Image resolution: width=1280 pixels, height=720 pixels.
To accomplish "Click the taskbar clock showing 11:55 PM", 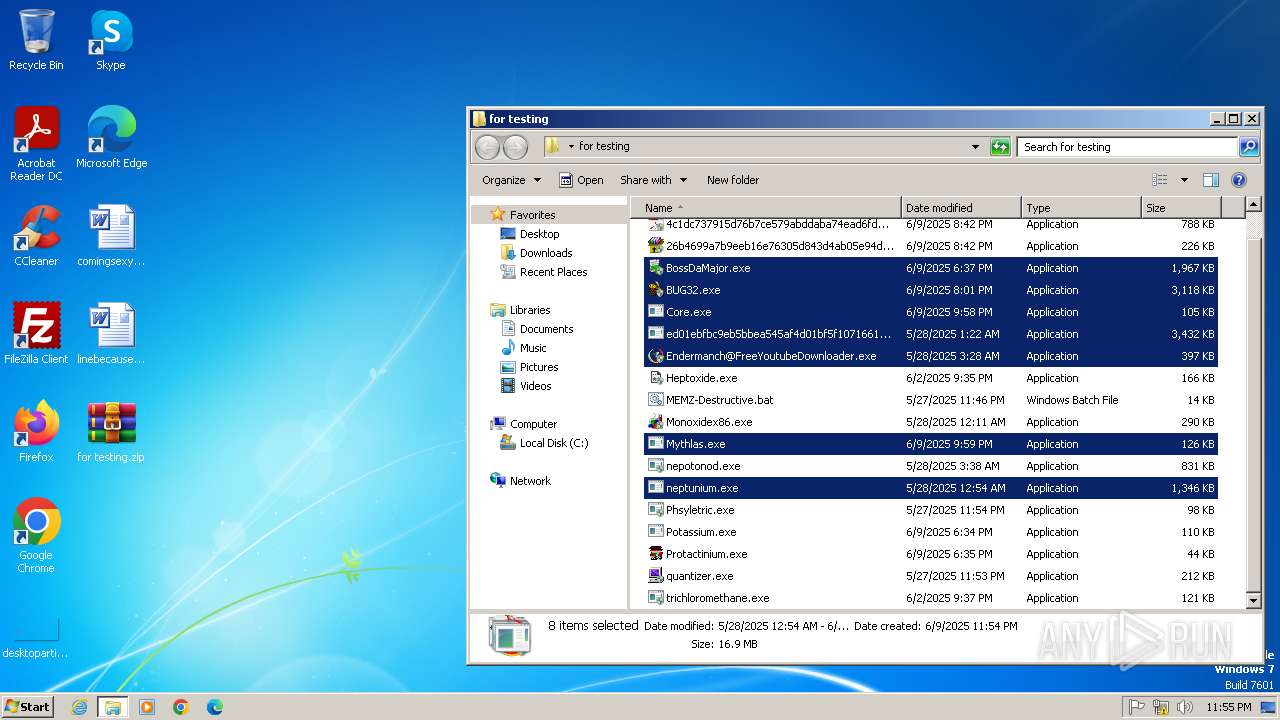I will [1228, 707].
